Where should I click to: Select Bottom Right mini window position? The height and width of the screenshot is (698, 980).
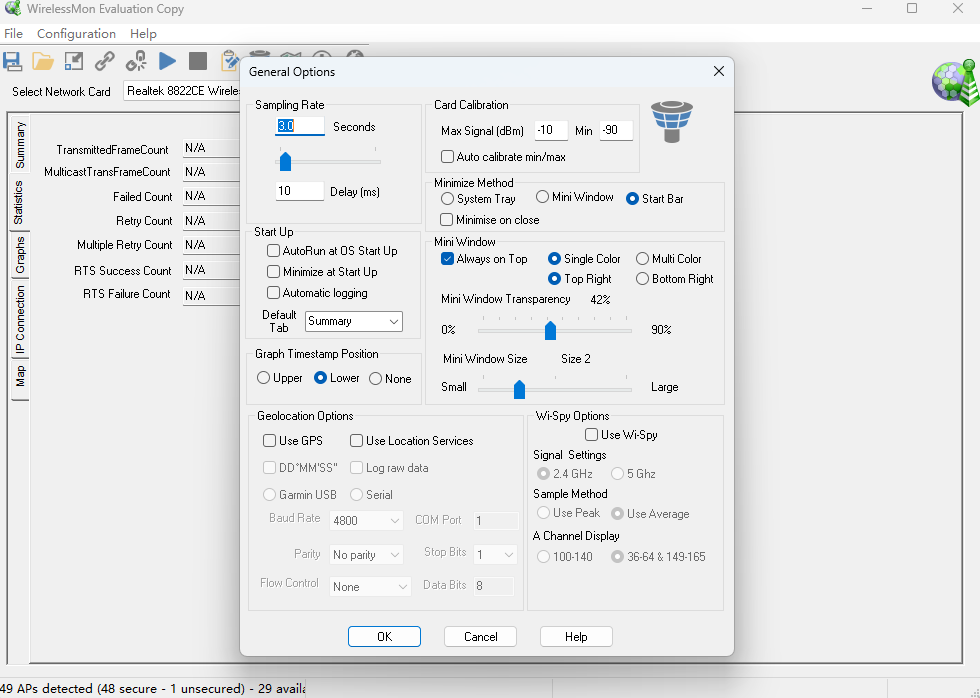pyautogui.click(x=642, y=279)
